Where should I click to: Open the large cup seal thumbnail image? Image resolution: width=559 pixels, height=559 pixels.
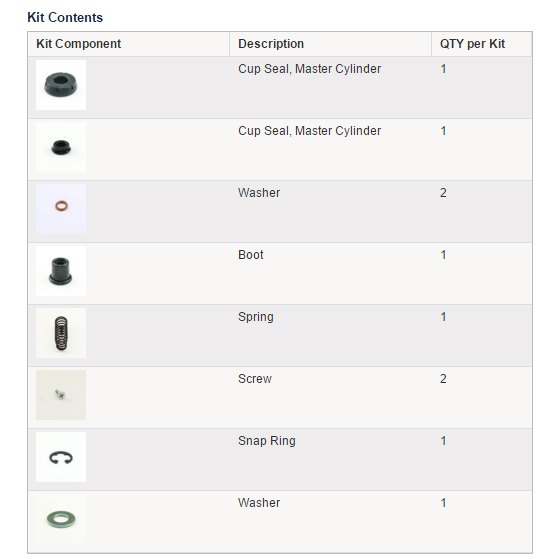pos(61,85)
